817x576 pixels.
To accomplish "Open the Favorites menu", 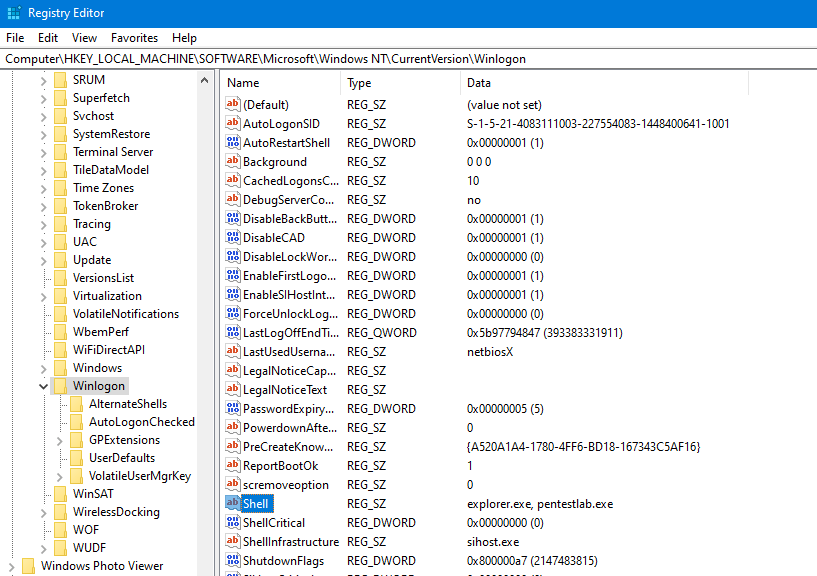I will click(x=134, y=38).
